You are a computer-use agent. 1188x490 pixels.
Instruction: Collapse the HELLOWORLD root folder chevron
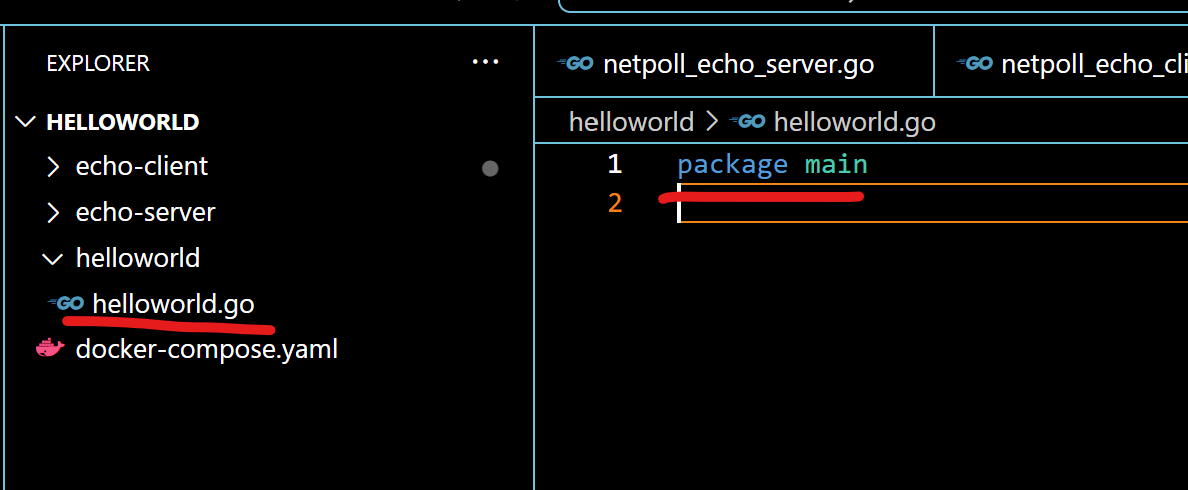[26, 122]
